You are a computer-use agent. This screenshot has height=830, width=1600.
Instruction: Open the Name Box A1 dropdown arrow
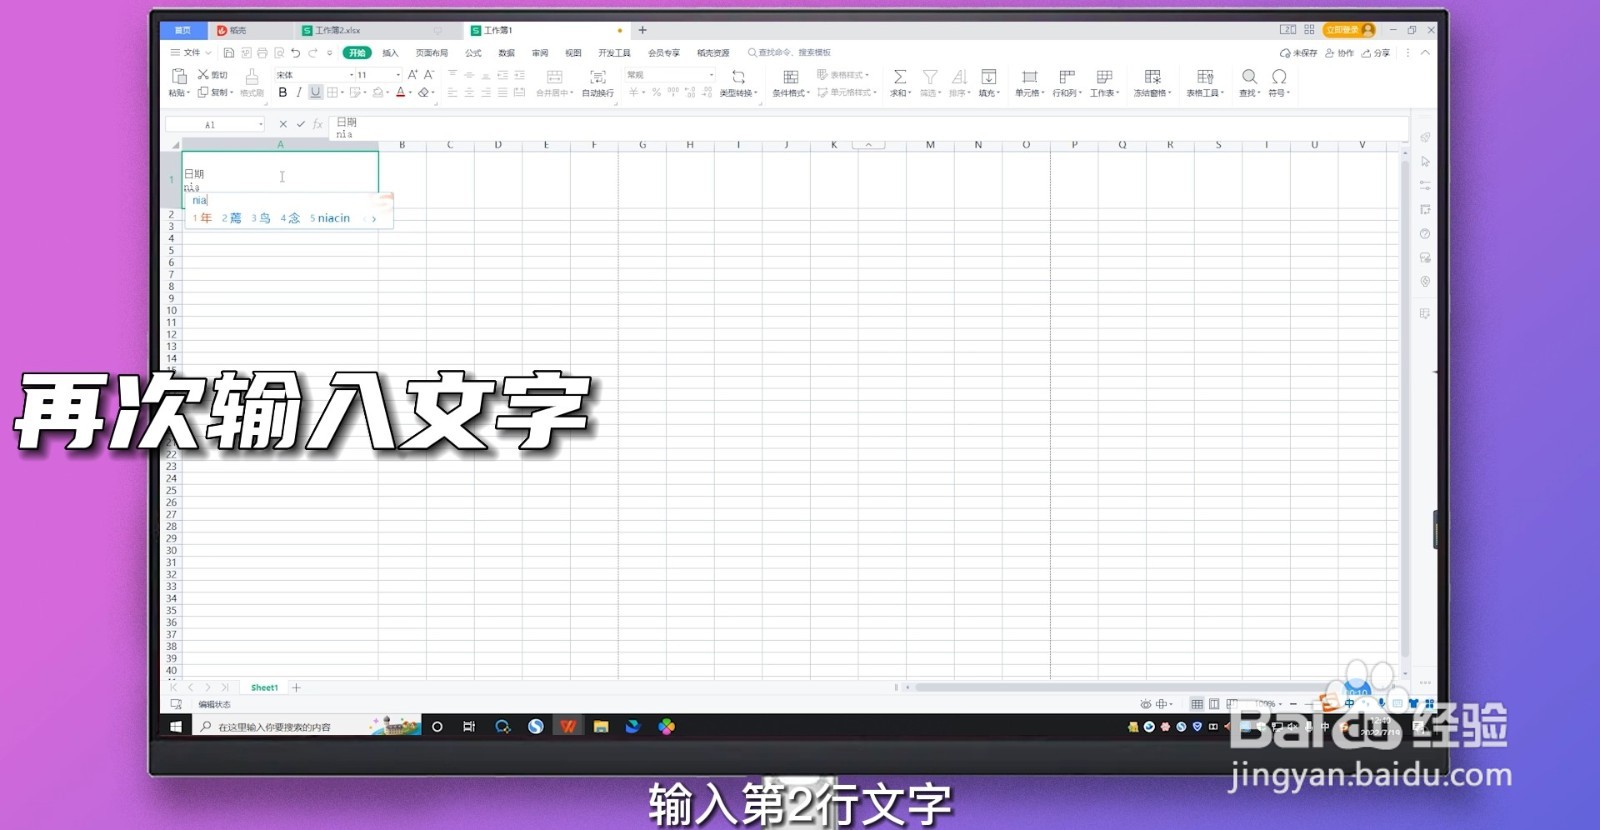click(261, 125)
